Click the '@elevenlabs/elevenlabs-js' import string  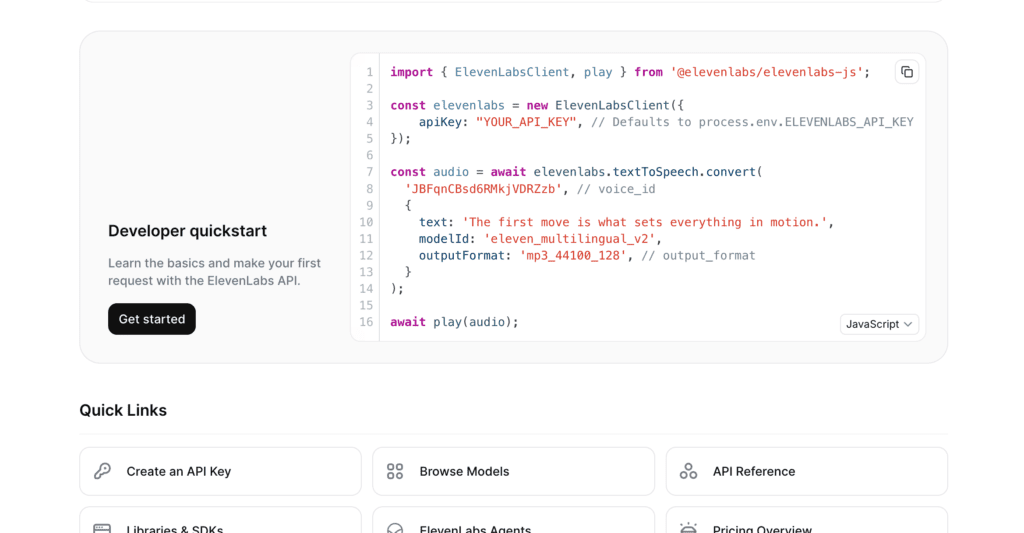tap(767, 72)
